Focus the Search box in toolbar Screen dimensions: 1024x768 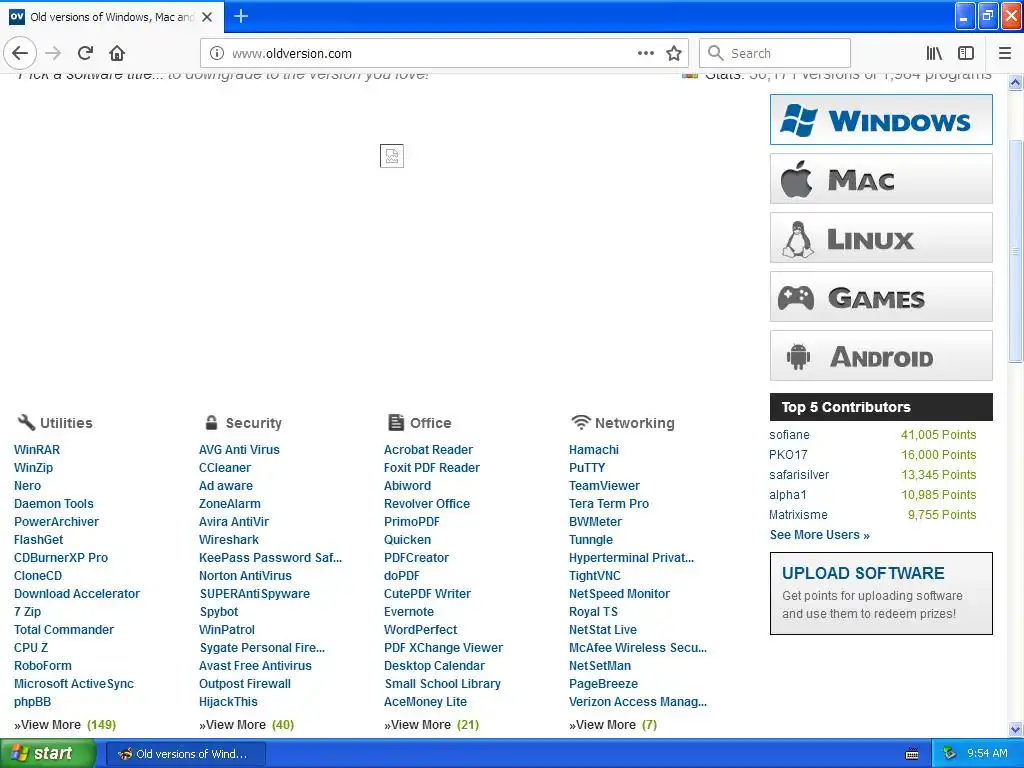tap(775, 54)
